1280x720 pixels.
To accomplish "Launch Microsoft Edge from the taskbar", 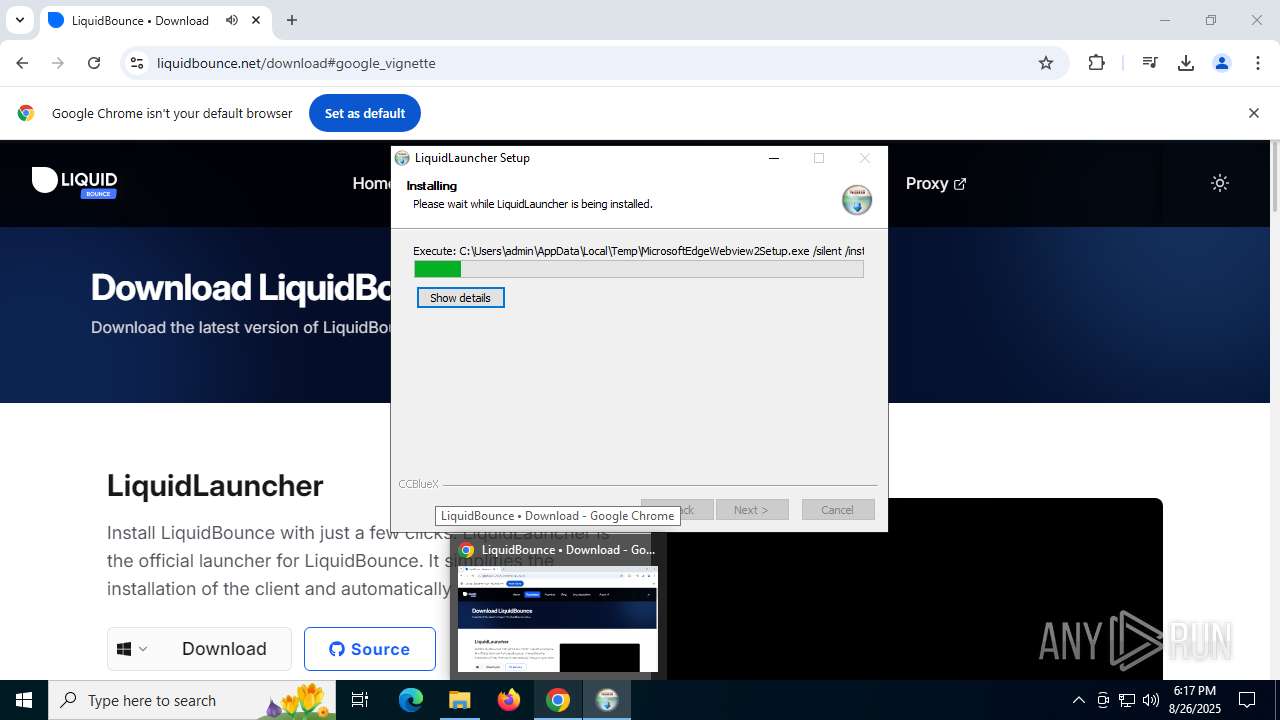I will [x=411, y=700].
